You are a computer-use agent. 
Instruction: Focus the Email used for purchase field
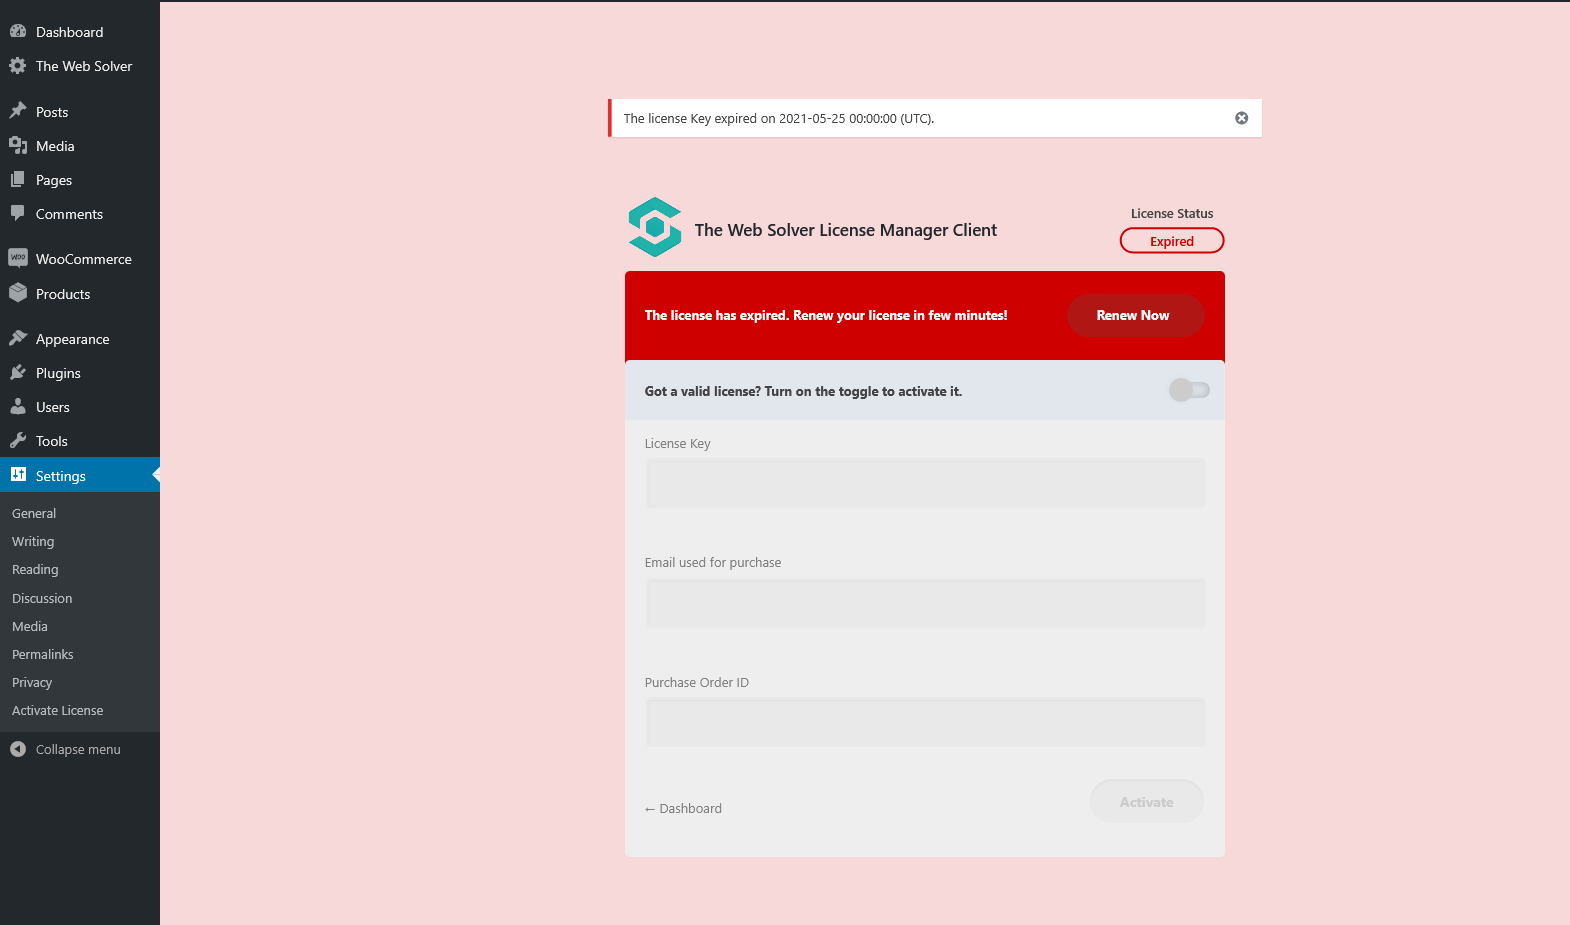tap(925, 603)
